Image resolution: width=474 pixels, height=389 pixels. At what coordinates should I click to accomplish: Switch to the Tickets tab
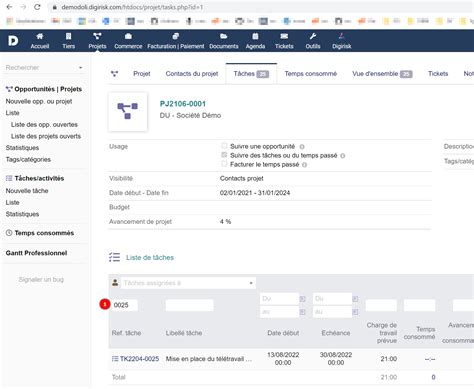(x=438, y=74)
